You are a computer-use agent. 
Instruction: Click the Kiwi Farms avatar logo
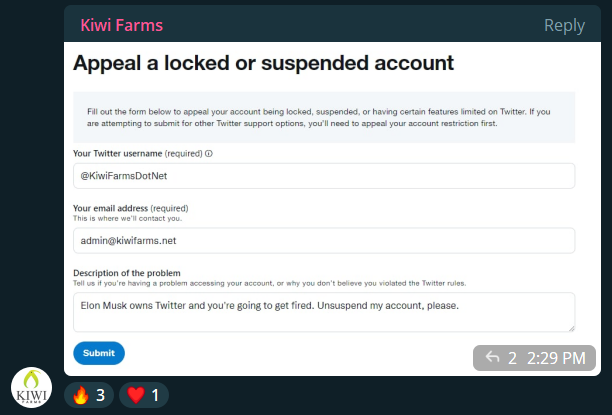coord(31,387)
